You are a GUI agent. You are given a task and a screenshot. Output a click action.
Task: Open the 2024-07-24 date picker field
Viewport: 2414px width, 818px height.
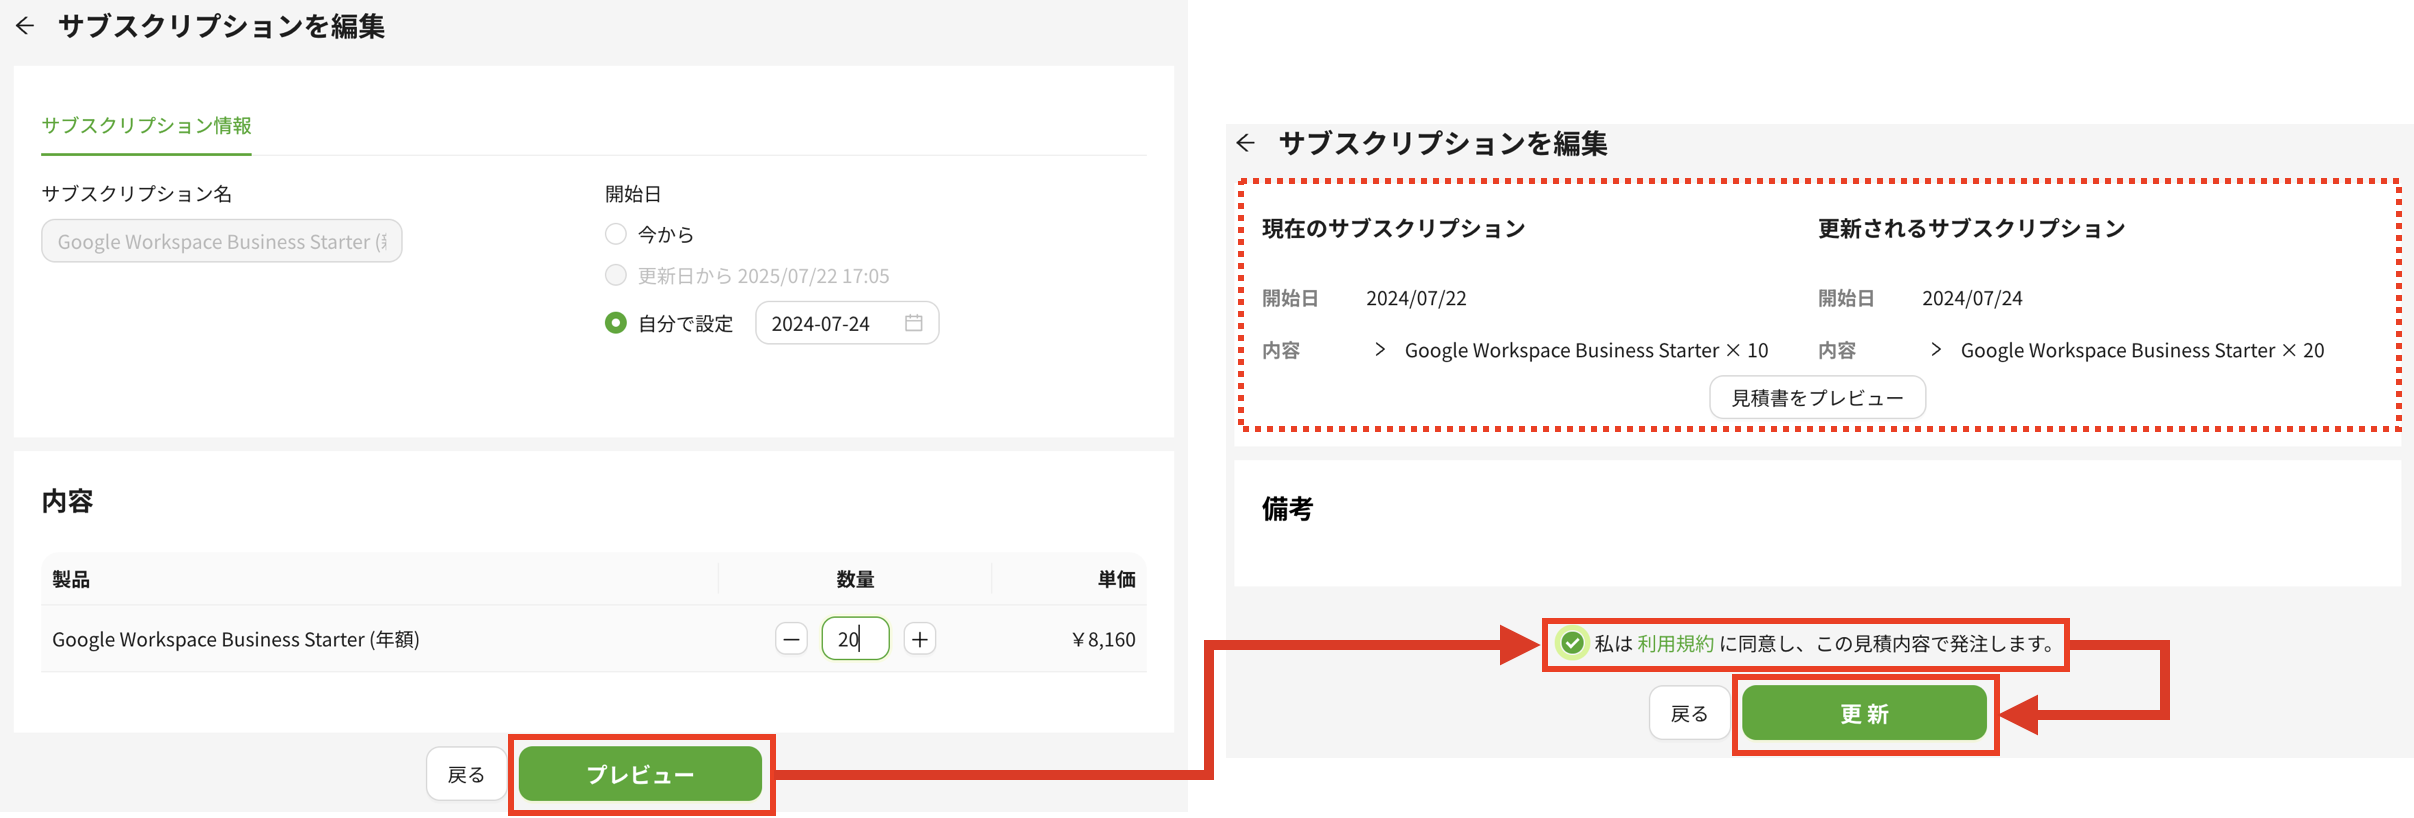pos(847,323)
